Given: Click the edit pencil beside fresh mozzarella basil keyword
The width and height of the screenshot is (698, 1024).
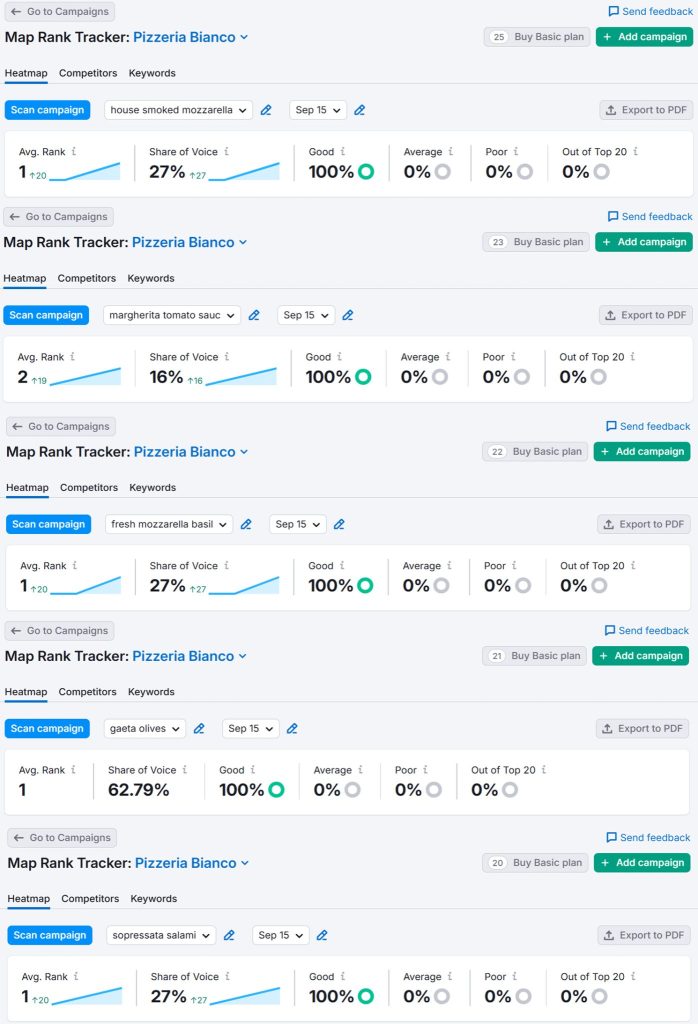Looking at the screenshot, I should pyautogui.click(x=246, y=524).
